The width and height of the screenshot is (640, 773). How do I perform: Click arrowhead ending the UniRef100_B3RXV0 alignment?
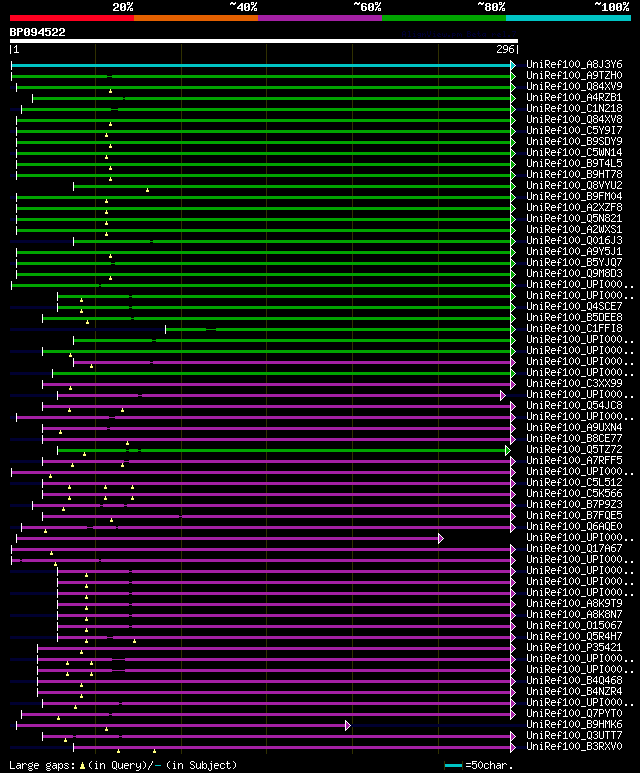point(513,747)
